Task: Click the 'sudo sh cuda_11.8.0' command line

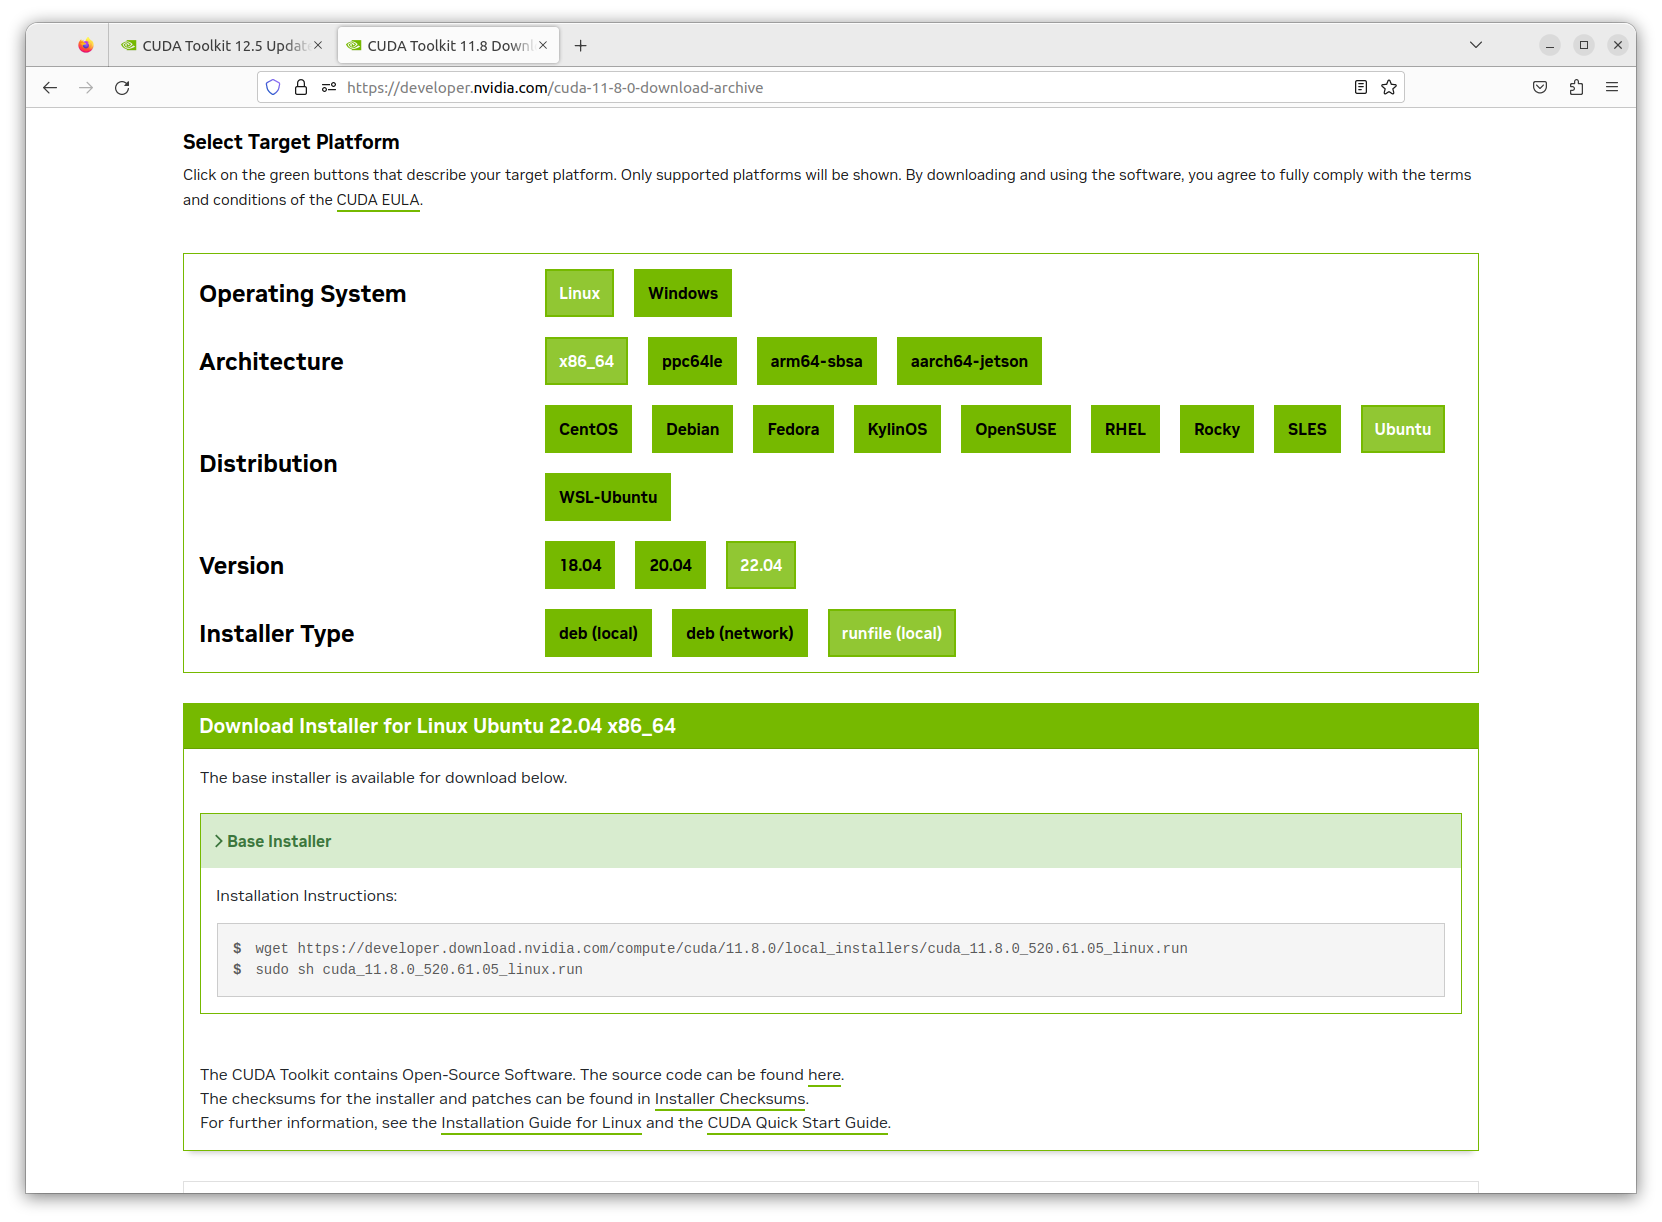Action: (x=418, y=969)
